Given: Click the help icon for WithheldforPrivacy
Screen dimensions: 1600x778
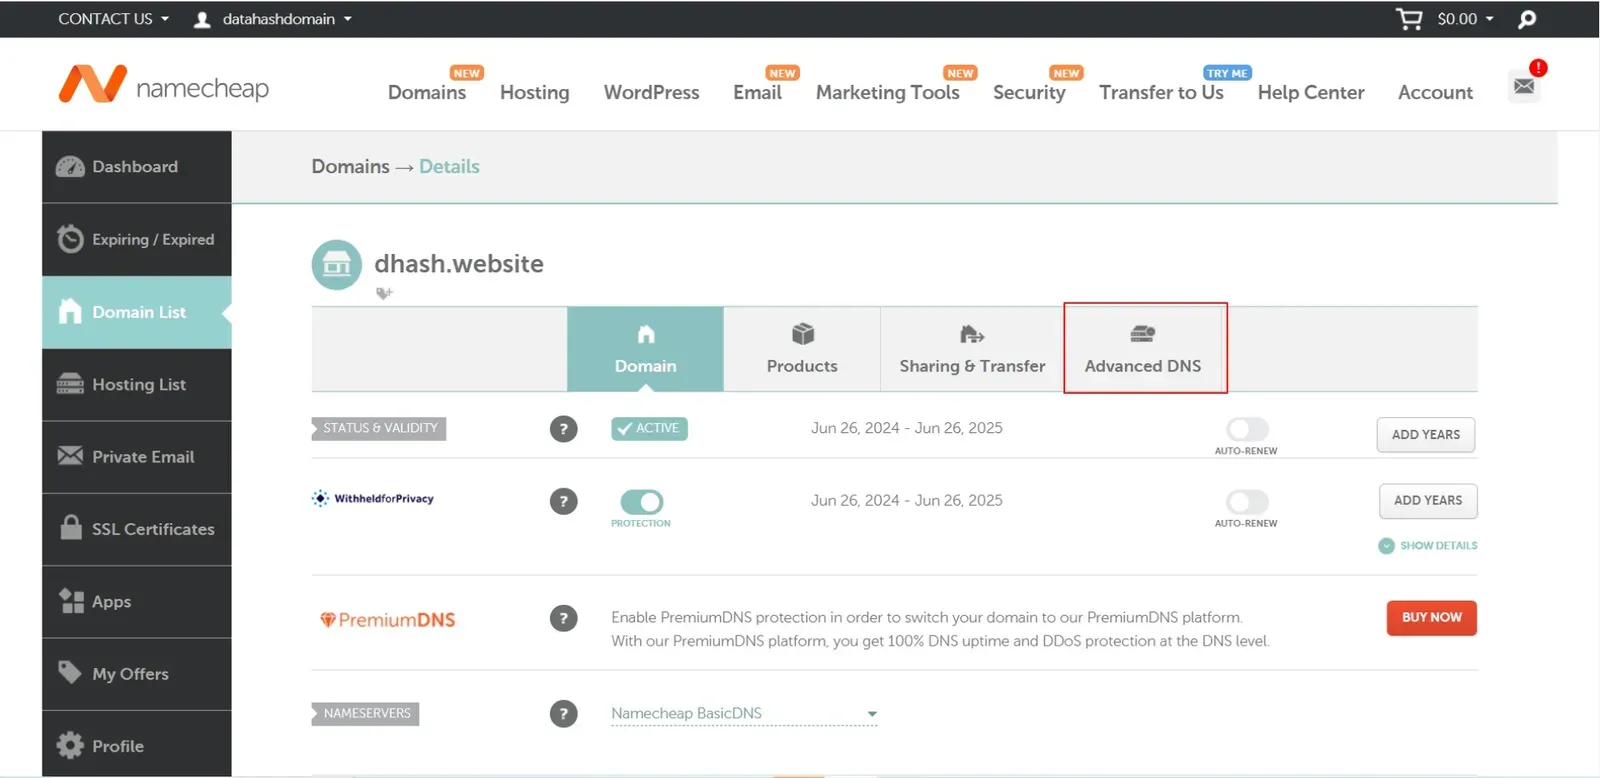Looking at the screenshot, I should click(564, 501).
